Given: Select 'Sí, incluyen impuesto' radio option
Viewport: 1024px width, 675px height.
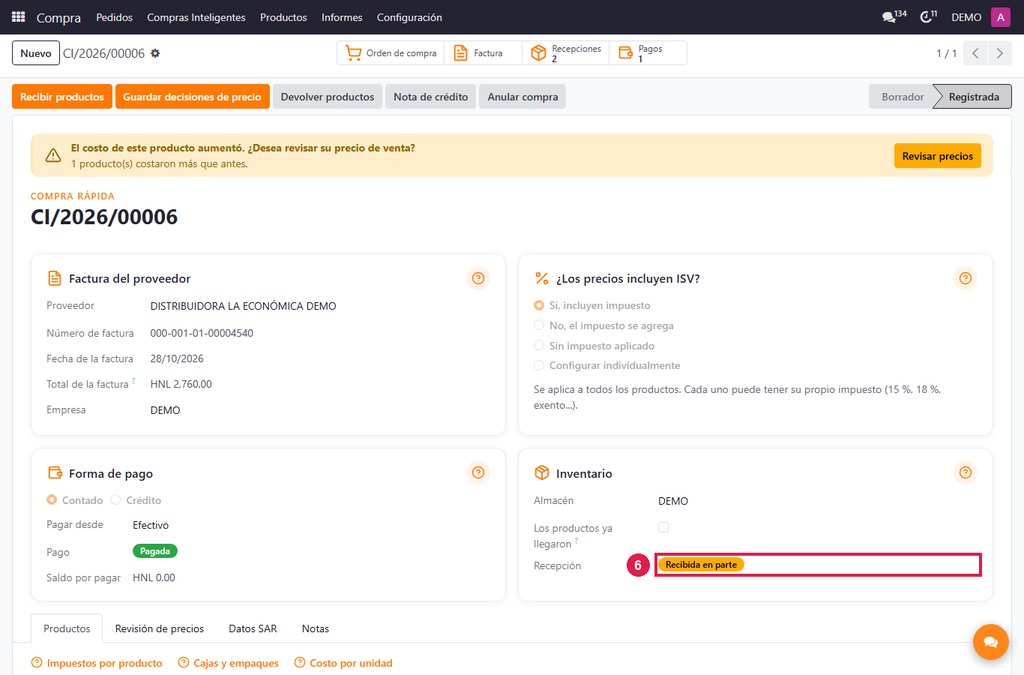Looking at the screenshot, I should 539,306.
